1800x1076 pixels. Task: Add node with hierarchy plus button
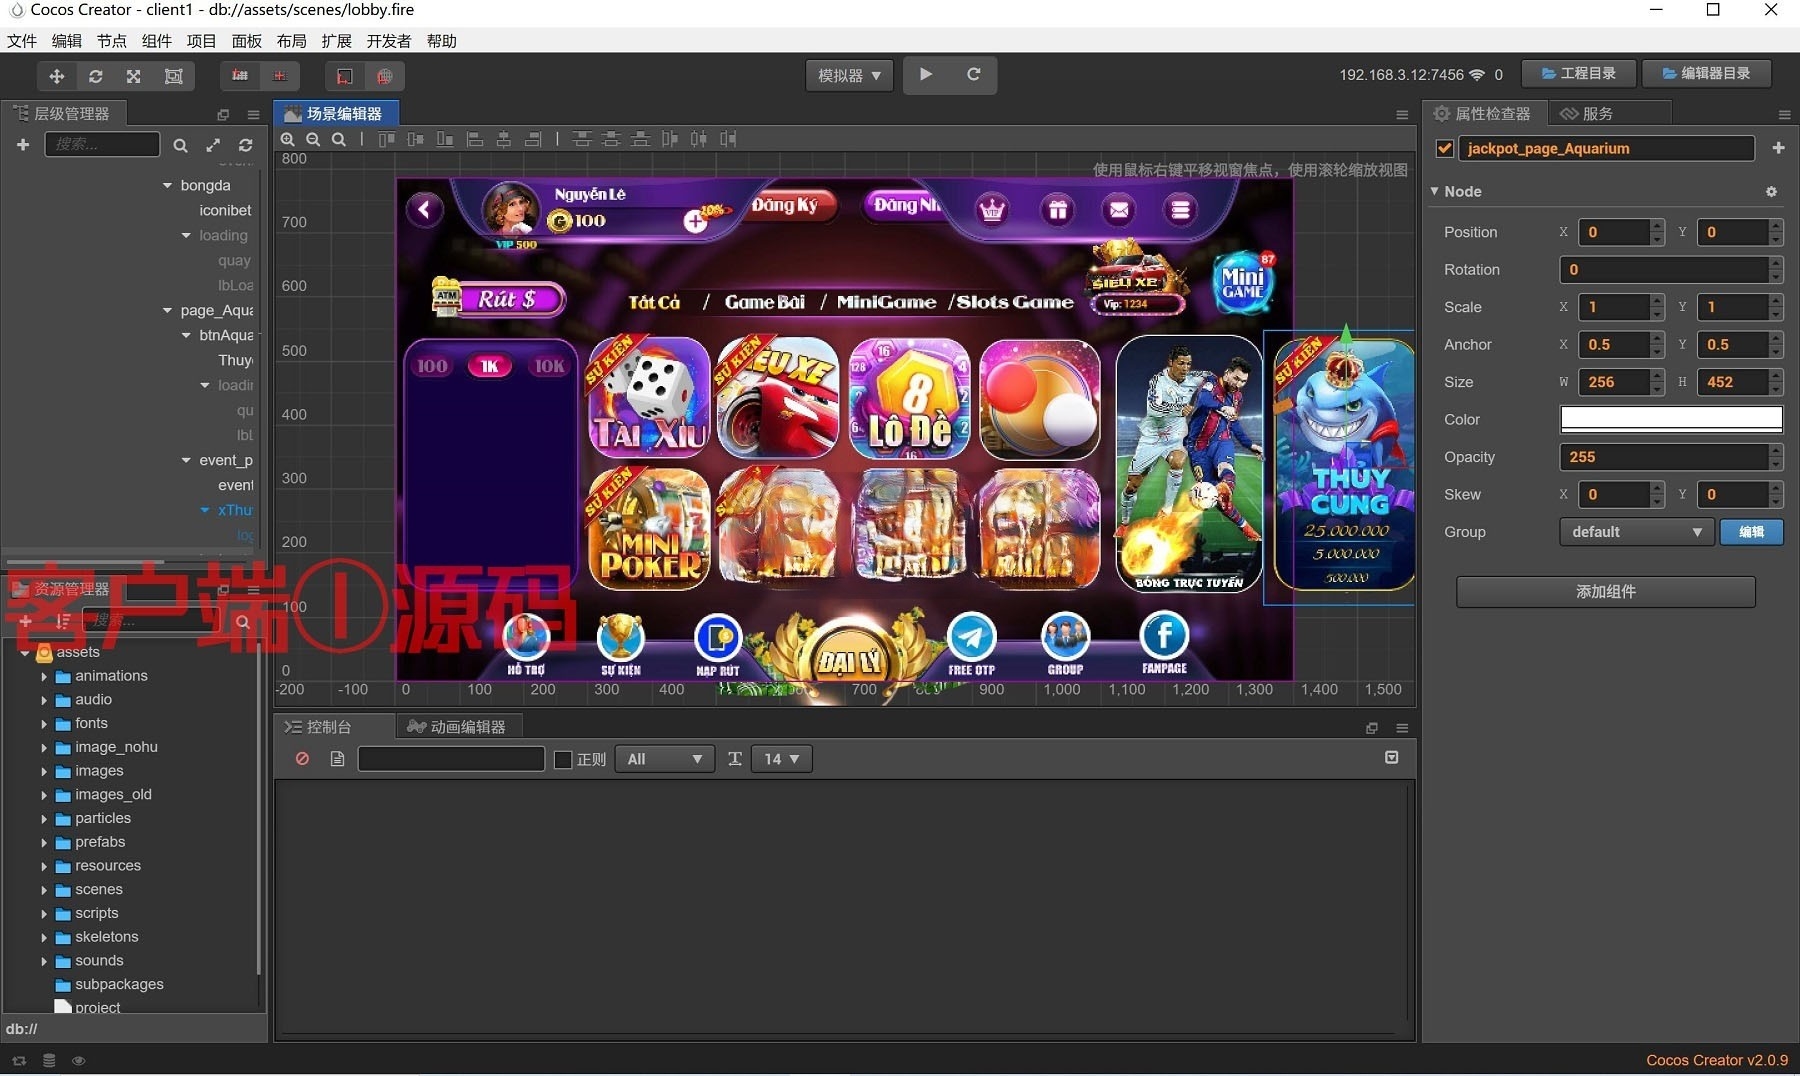[23, 145]
